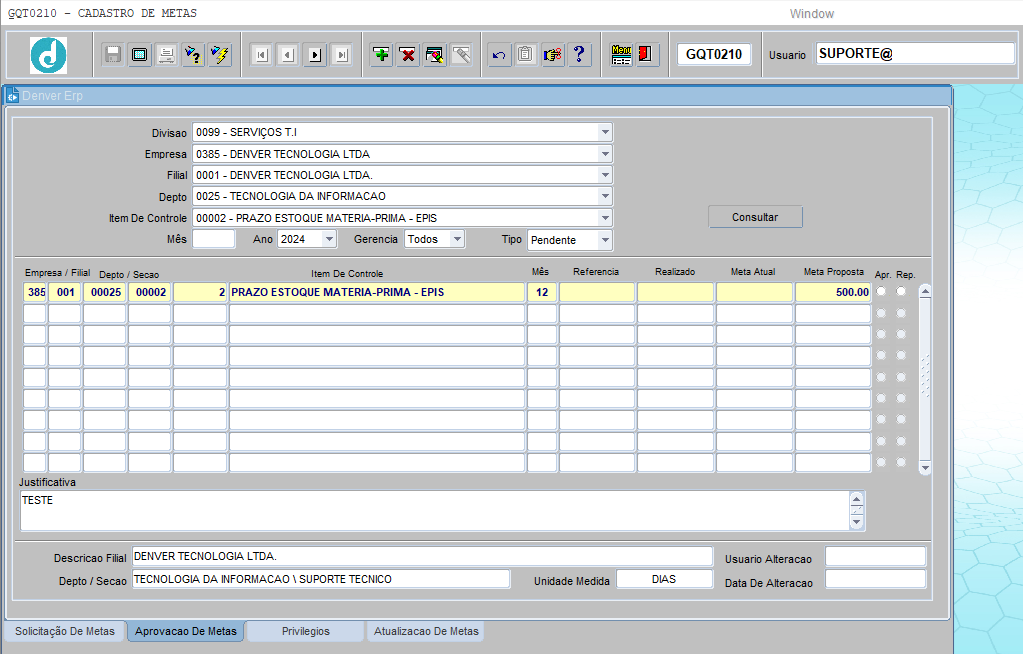Insert new record with green plus icon

(x=381, y=55)
